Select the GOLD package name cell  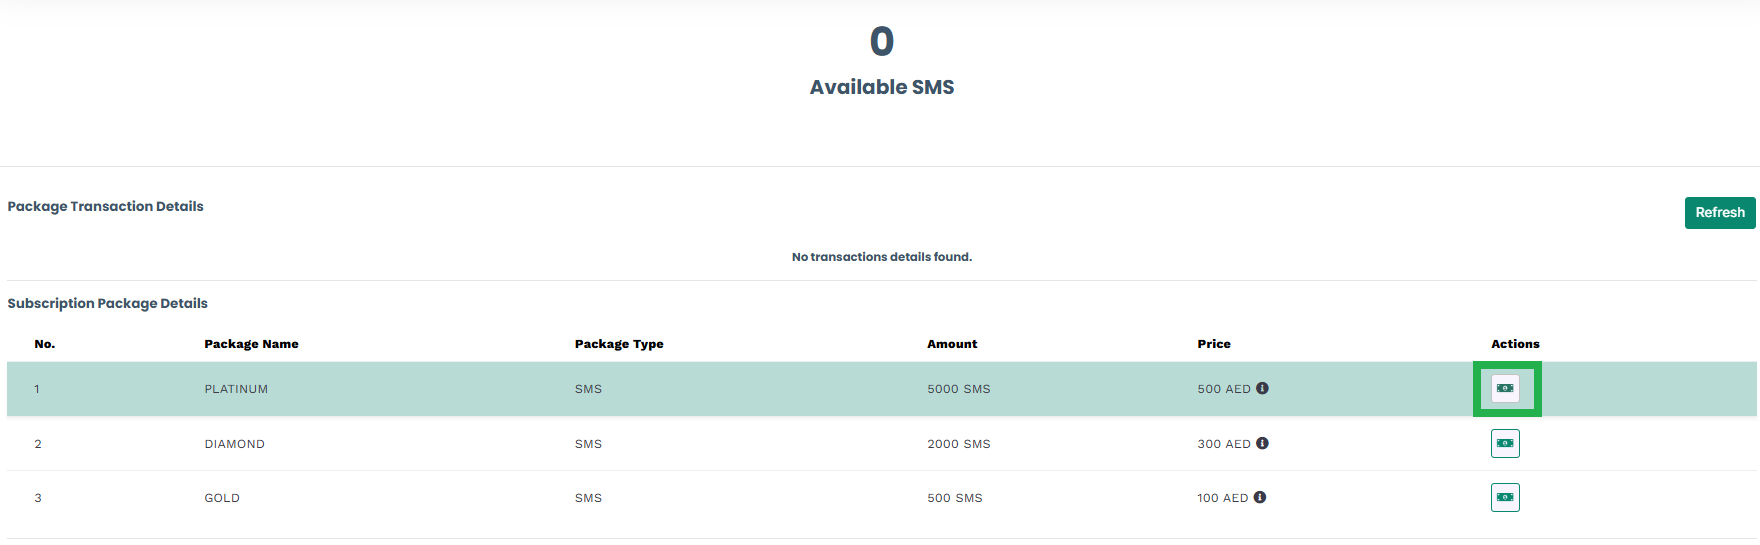[222, 498]
